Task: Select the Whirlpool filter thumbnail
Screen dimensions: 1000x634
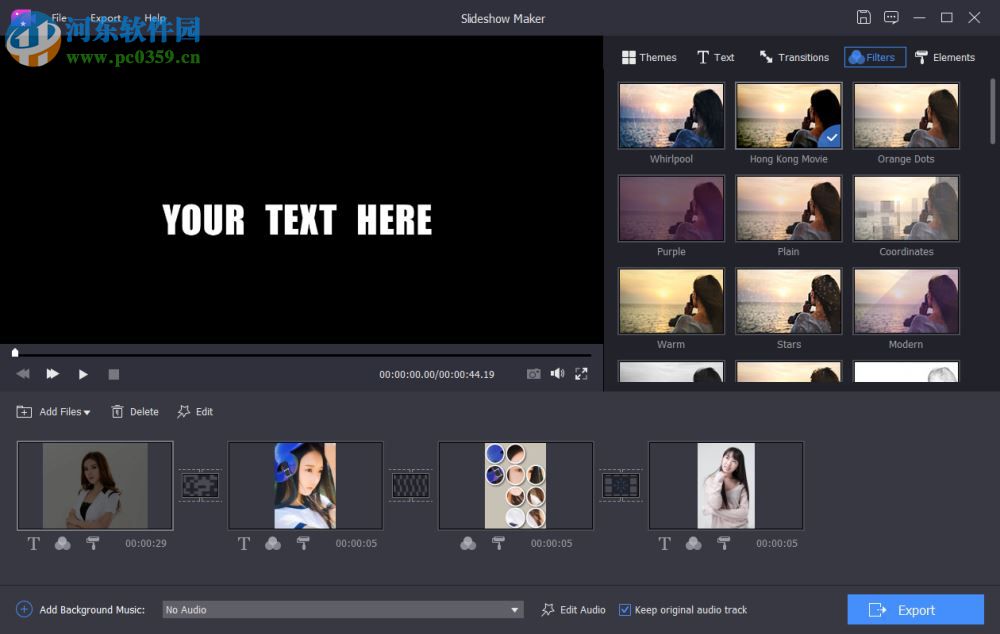Action: pyautogui.click(x=671, y=114)
